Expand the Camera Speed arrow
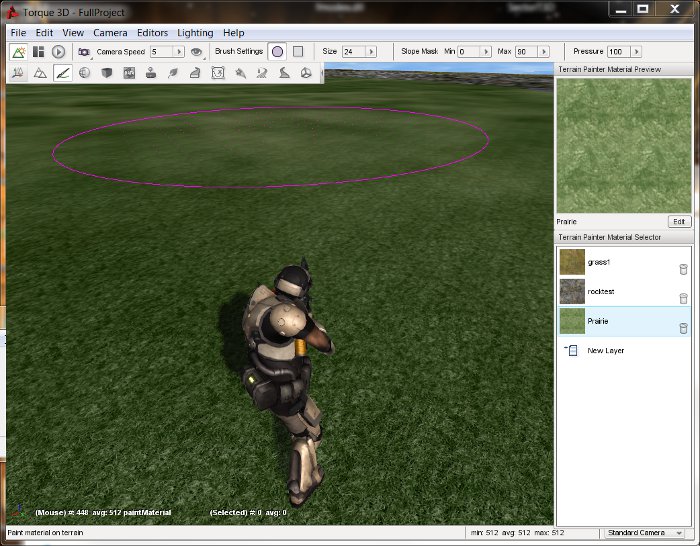Image resolution: width=700 pixels, height=546 pixels. [x=179, y=51]
